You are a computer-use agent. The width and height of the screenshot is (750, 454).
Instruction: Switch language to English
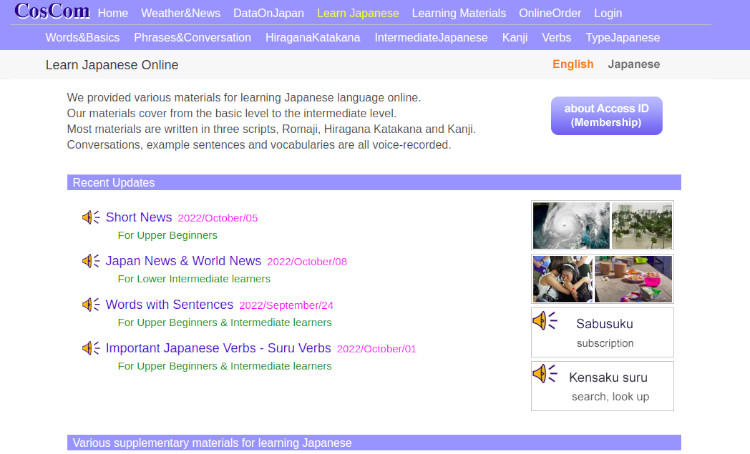pyautogui.click(x=573, y=64)
